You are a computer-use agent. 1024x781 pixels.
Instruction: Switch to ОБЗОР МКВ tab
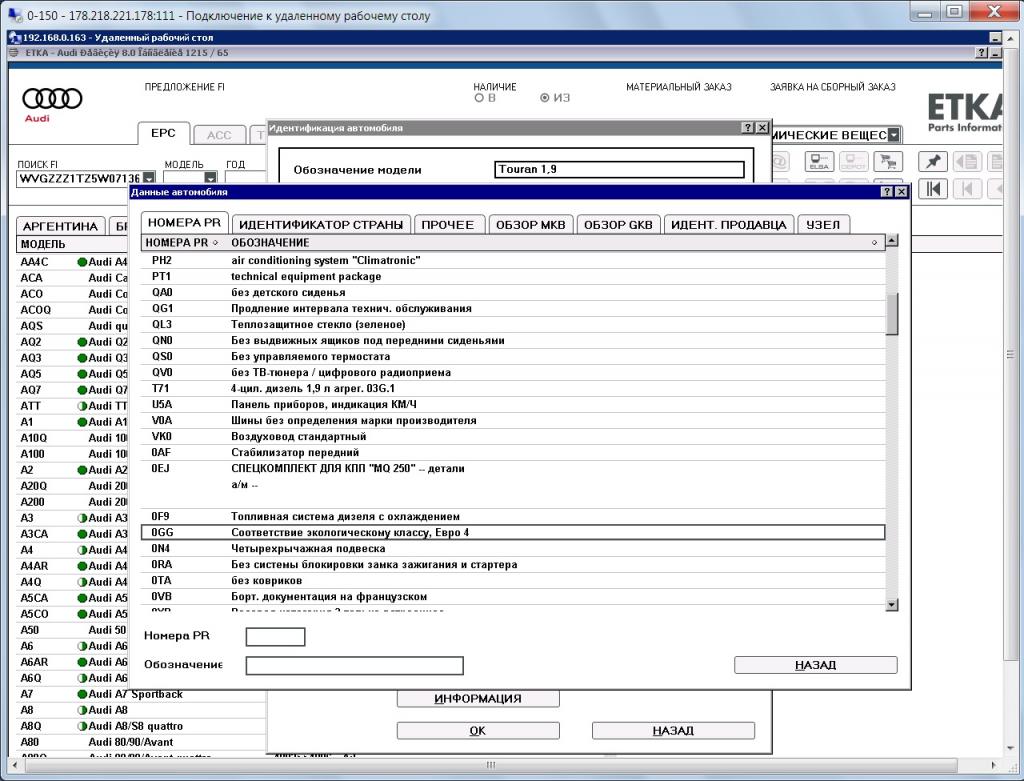530,225
